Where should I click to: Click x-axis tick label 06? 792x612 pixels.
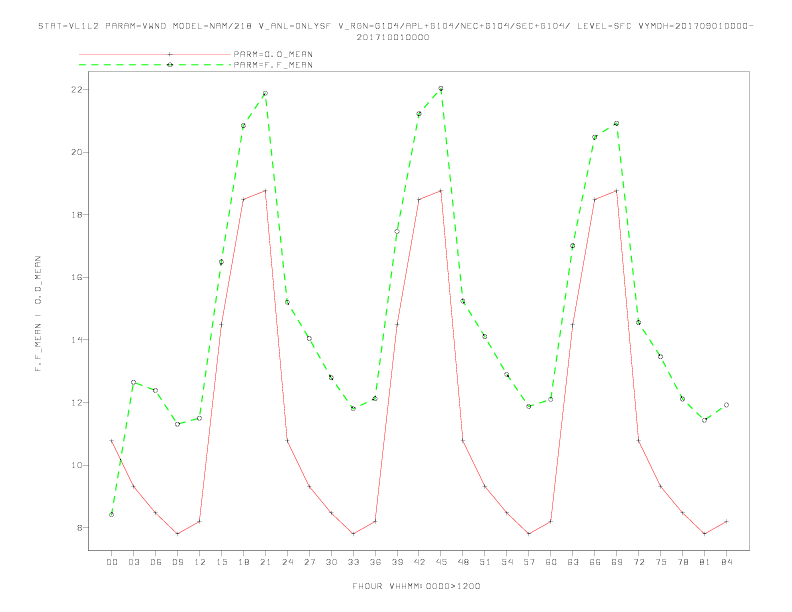pyautogui.click(x=156, y=562)
